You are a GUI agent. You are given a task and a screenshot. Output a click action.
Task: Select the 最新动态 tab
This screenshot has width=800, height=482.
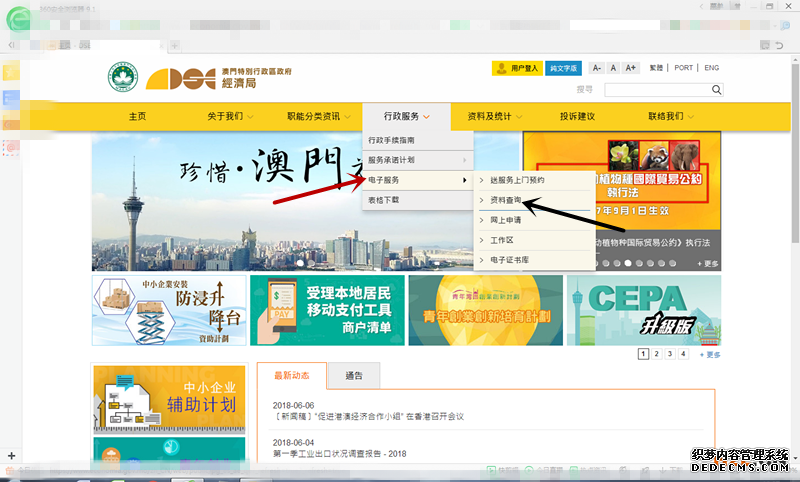click(x=292, y=375)
